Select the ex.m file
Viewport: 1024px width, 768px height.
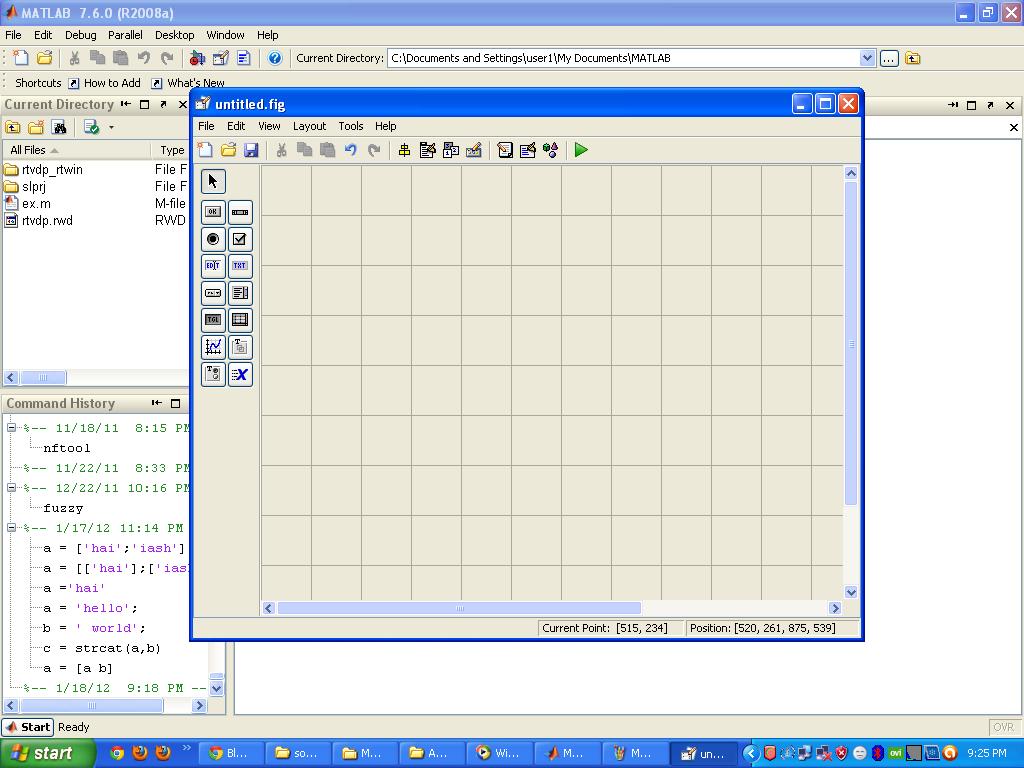coord(36,204)
